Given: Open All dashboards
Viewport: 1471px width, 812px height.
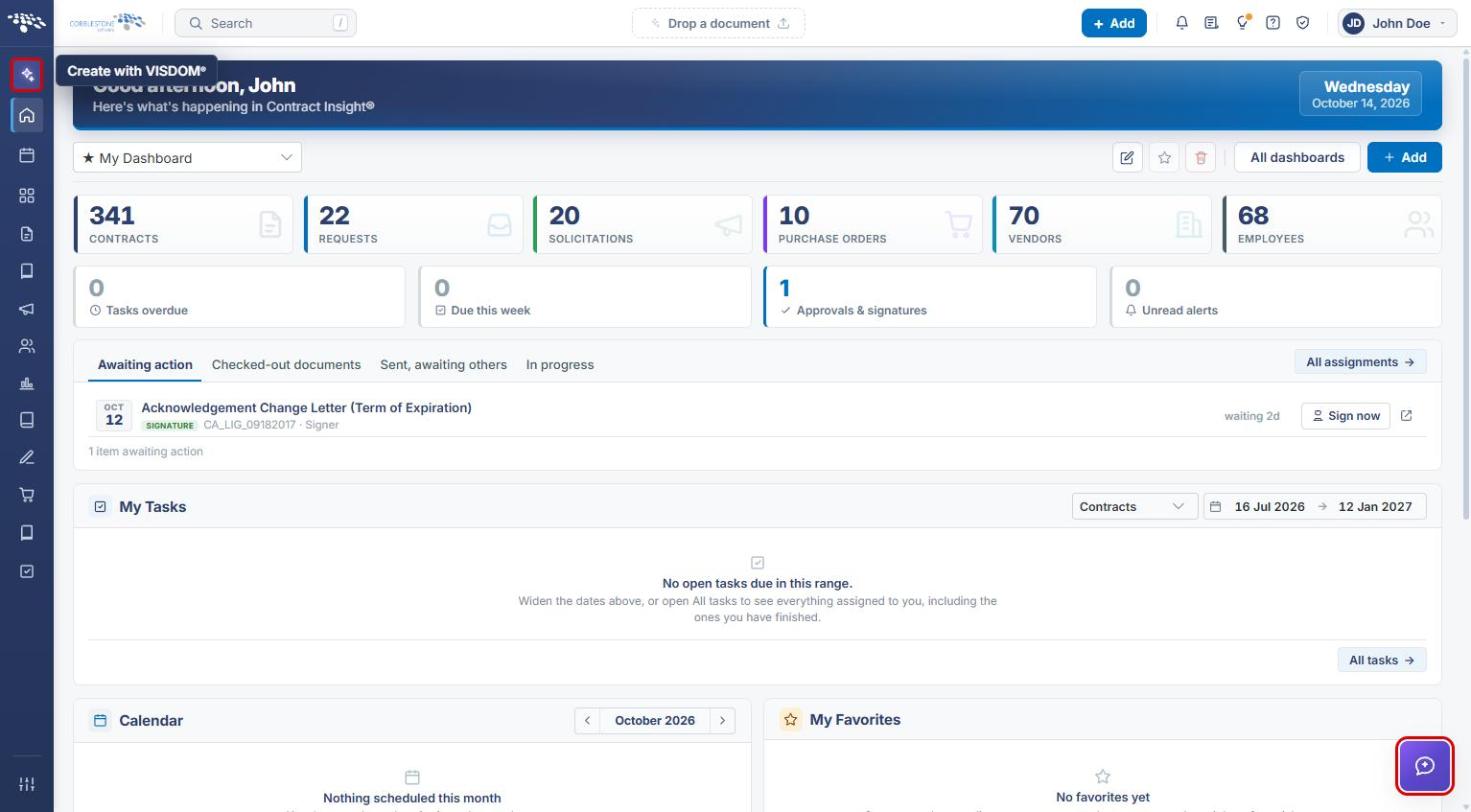Looking at the screenshot, I should (1297, 157).
